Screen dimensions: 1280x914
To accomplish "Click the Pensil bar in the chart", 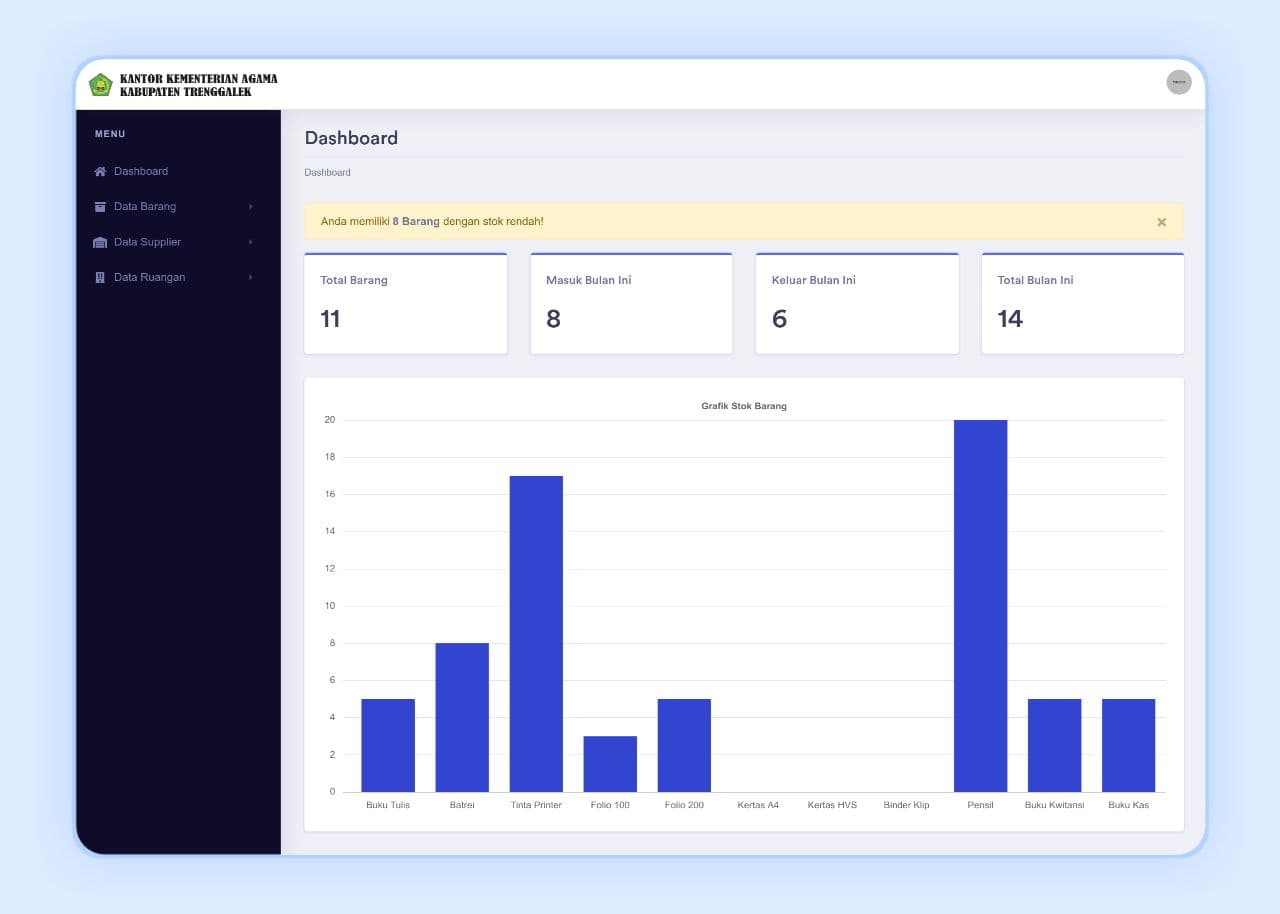I will pos(980,606).
